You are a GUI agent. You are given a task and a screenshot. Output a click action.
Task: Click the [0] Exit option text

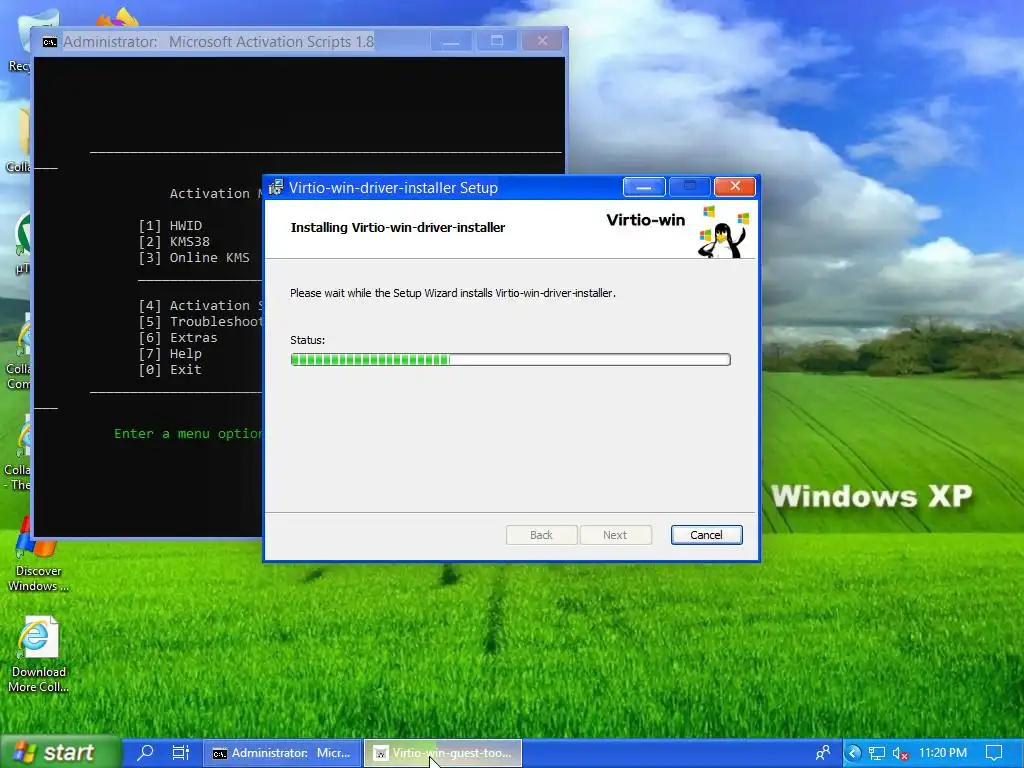(170, 370)
